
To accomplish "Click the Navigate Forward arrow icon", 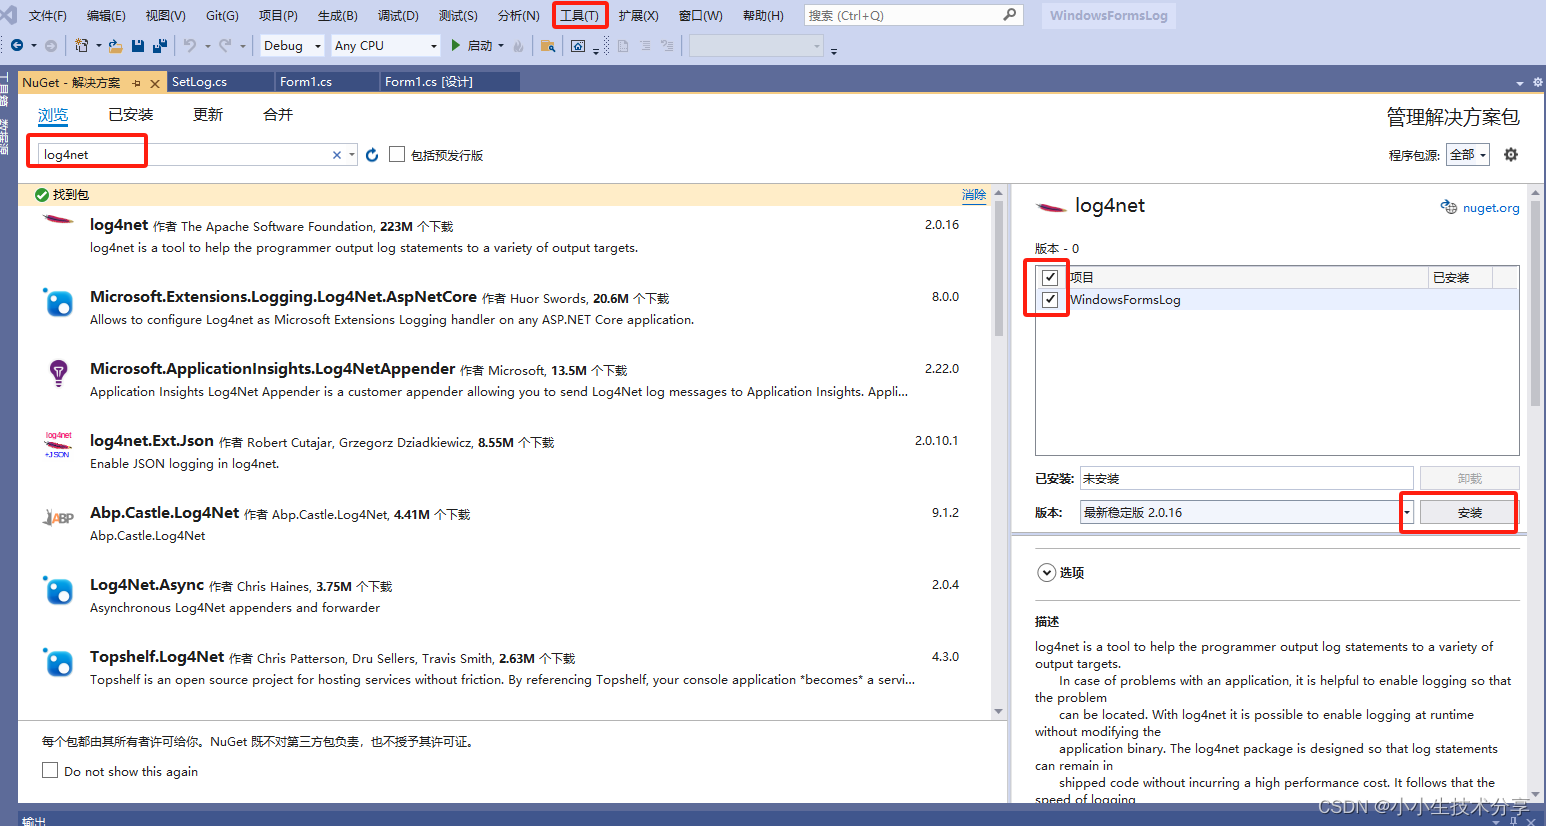I will (x=51, y=45).
